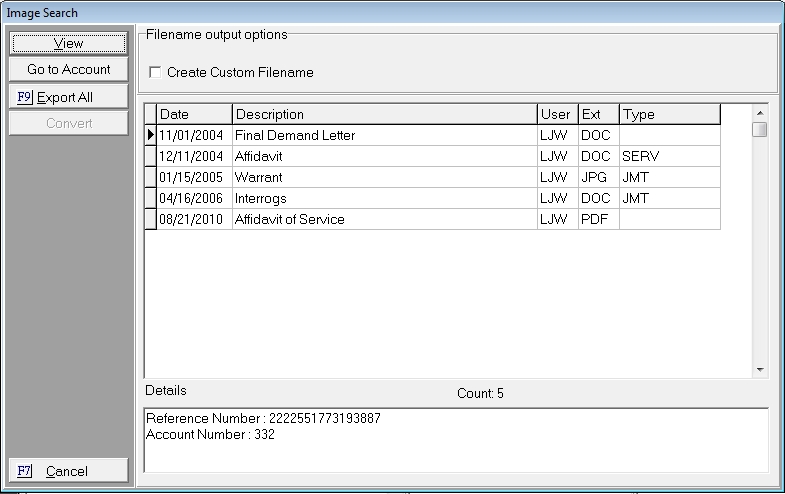Click the row selector arrow indicator for first row
785x494 pixels.
coord(151,135)
